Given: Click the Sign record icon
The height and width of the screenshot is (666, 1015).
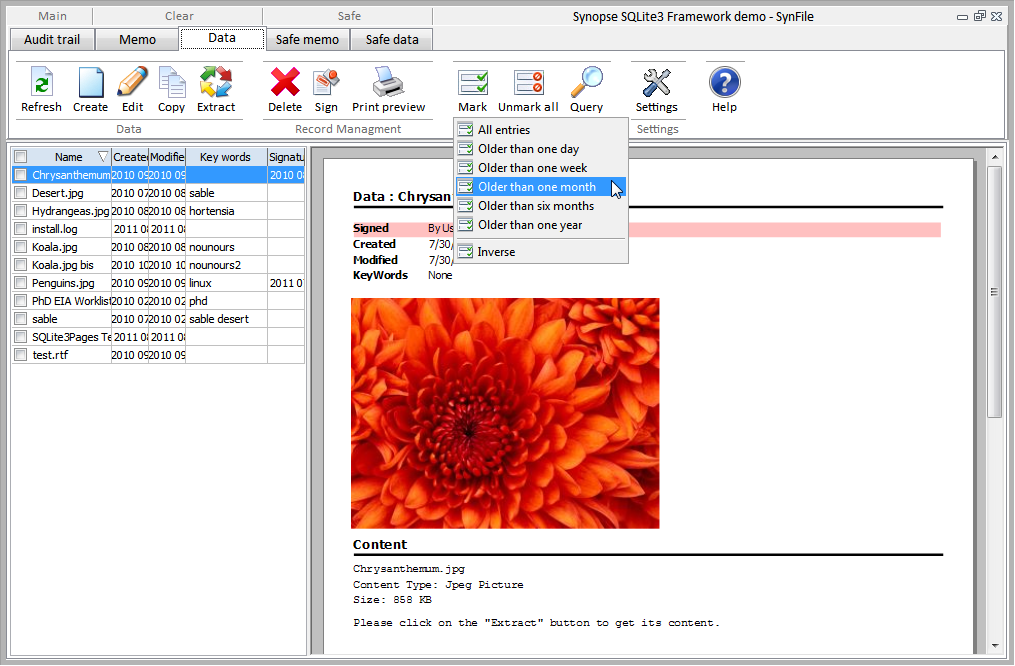Looking at the screenshot, I should pyautogui.click(x=326, y=84).
